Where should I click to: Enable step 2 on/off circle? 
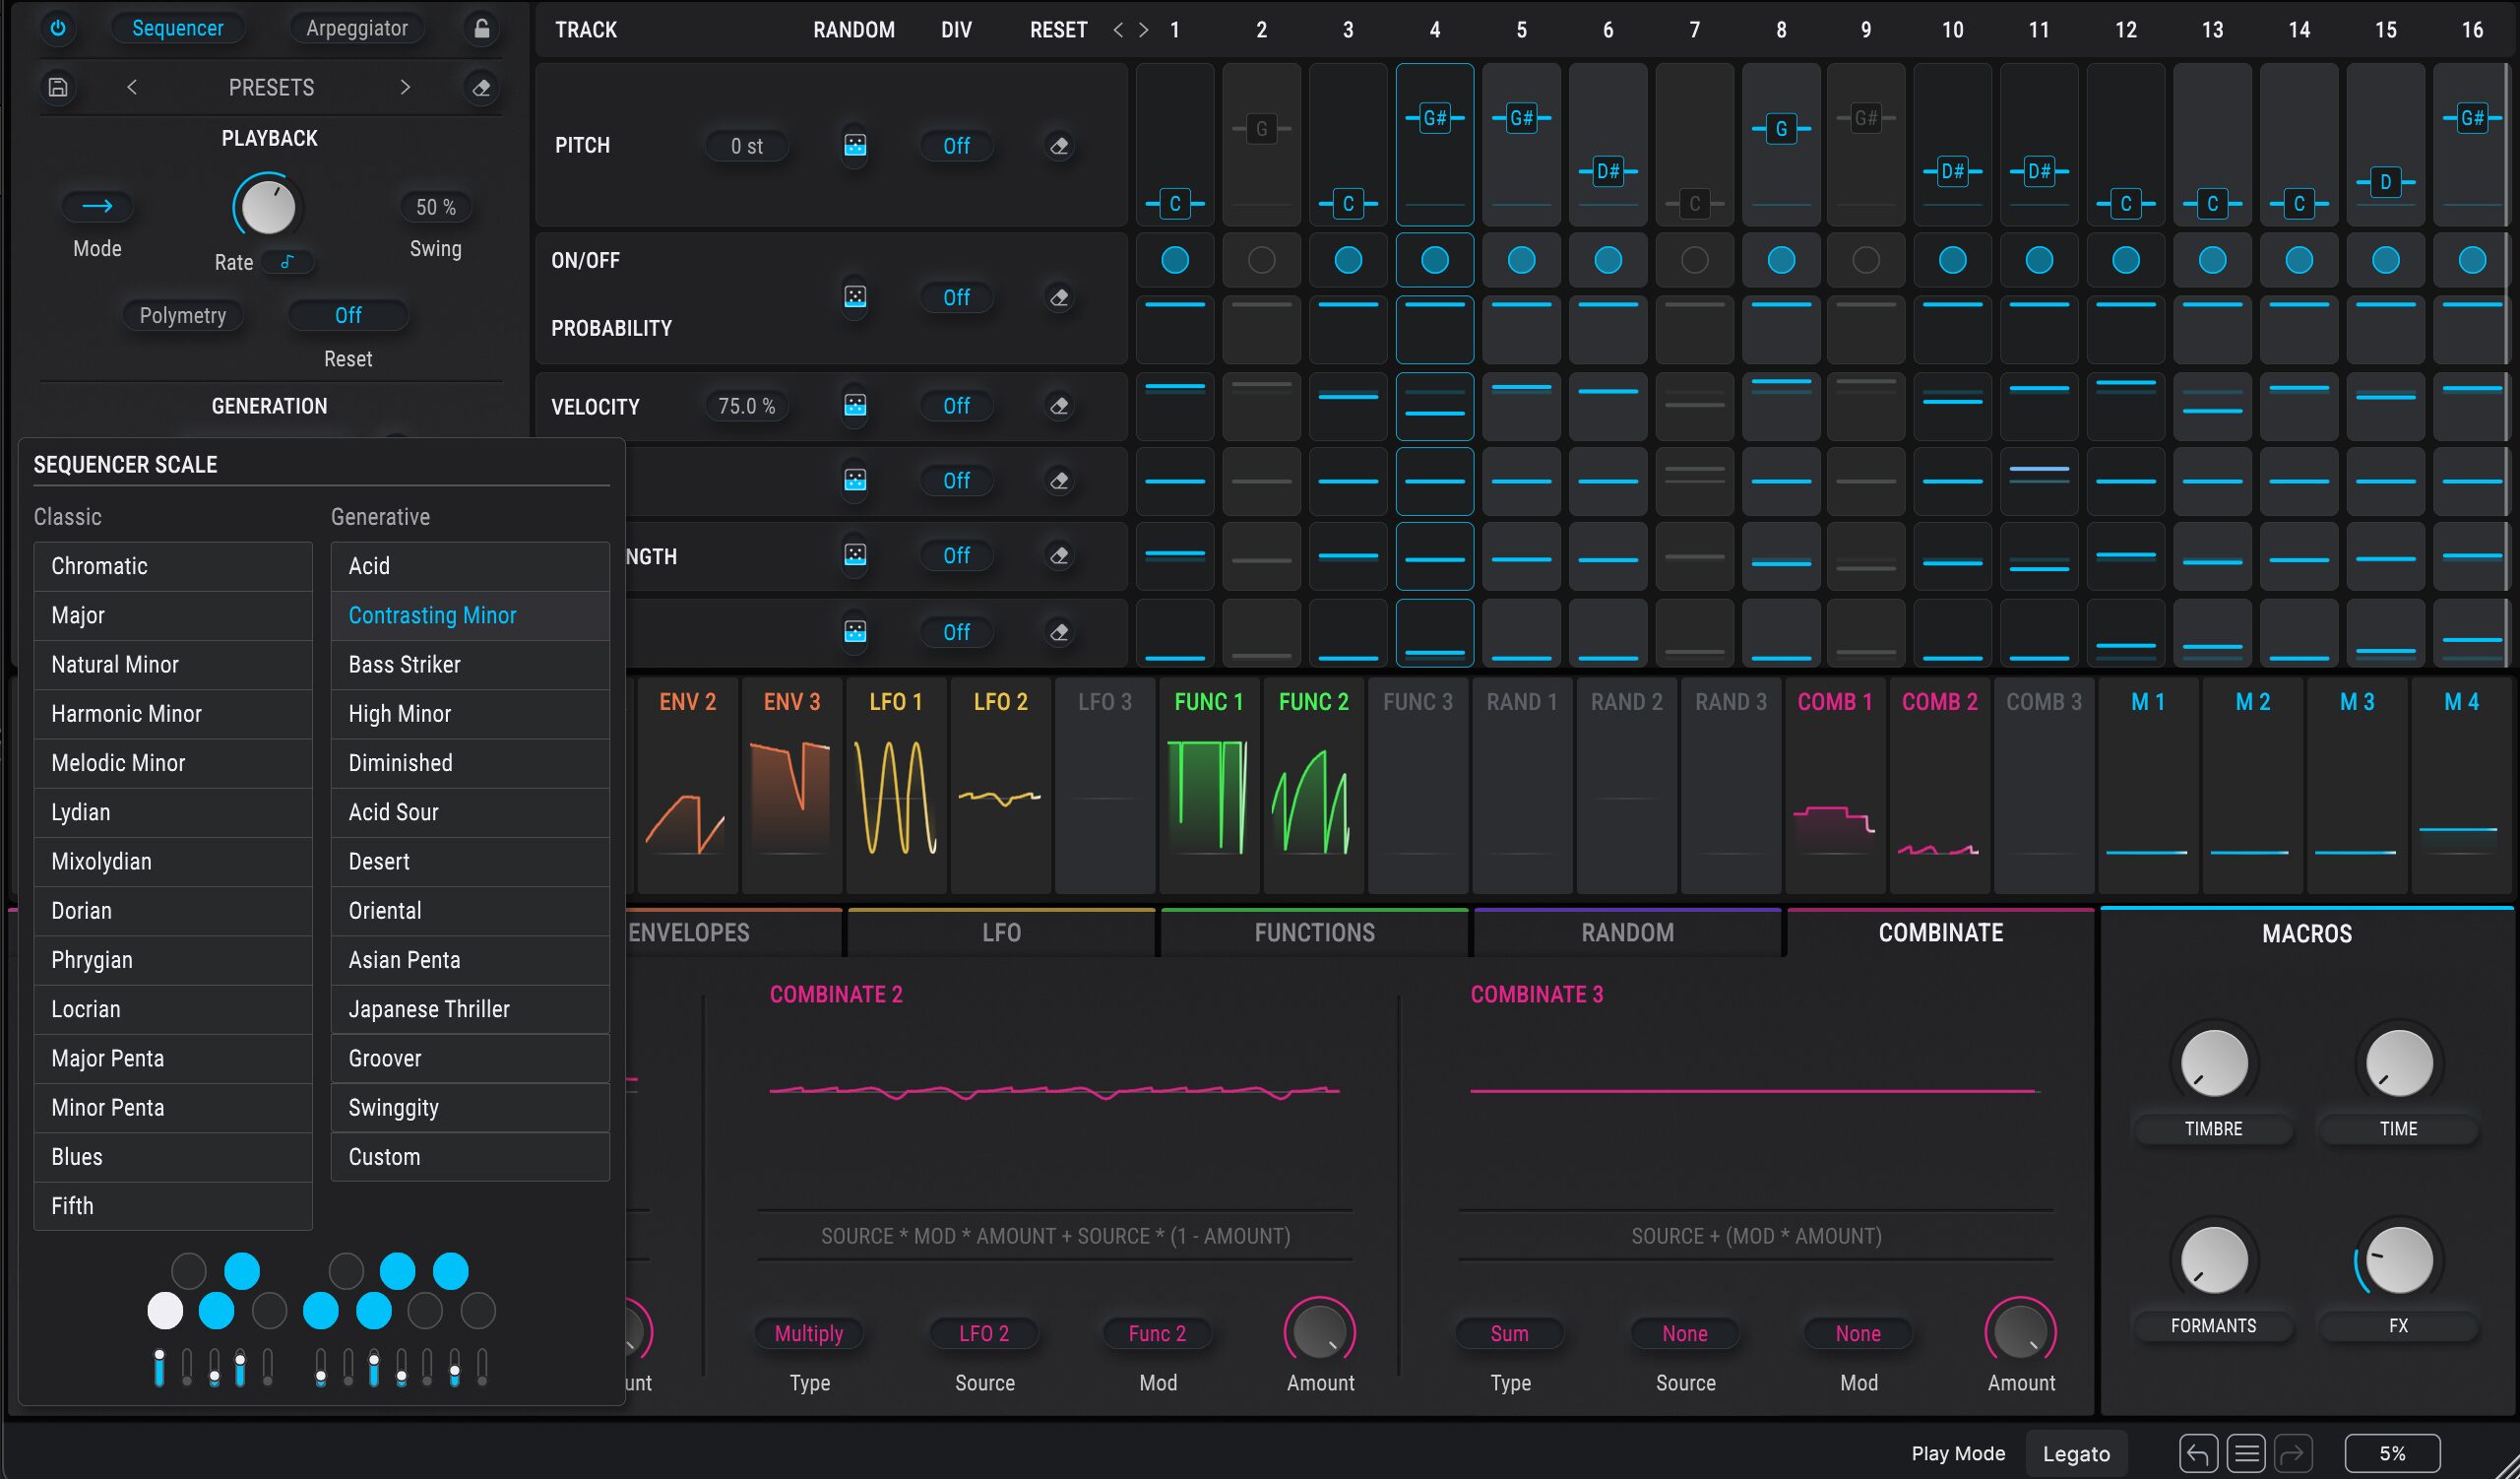tap(1261, 260)
